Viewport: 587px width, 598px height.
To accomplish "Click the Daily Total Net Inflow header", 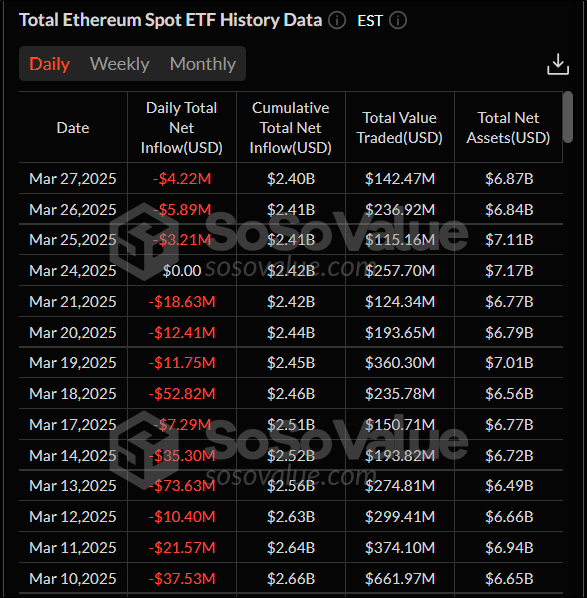I will pyautogui.click(x=182, y=128).
